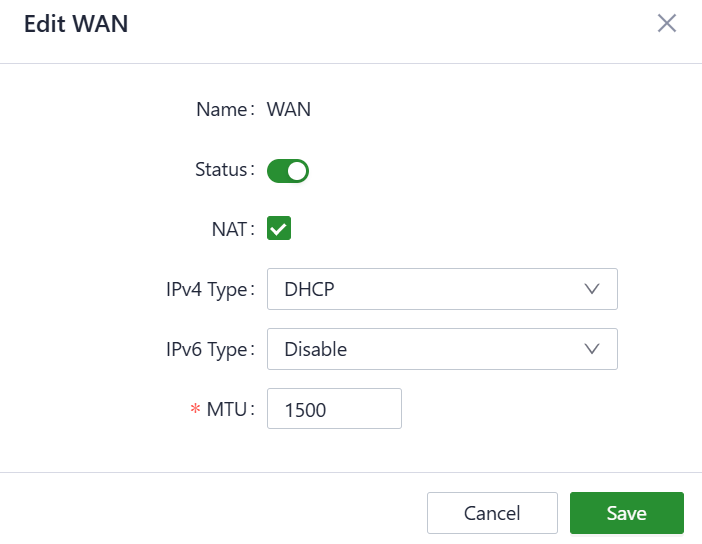Click the Status field label

[221, 170]
